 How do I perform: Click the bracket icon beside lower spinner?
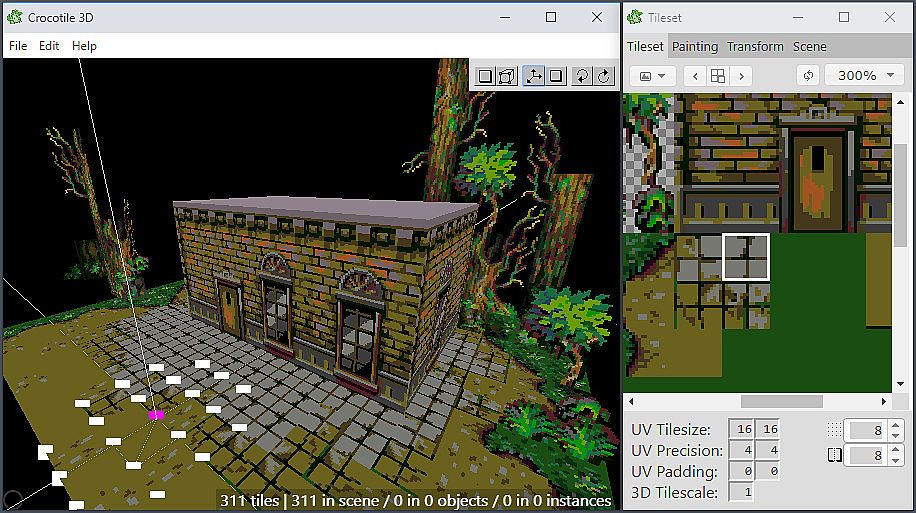[835, 455]
